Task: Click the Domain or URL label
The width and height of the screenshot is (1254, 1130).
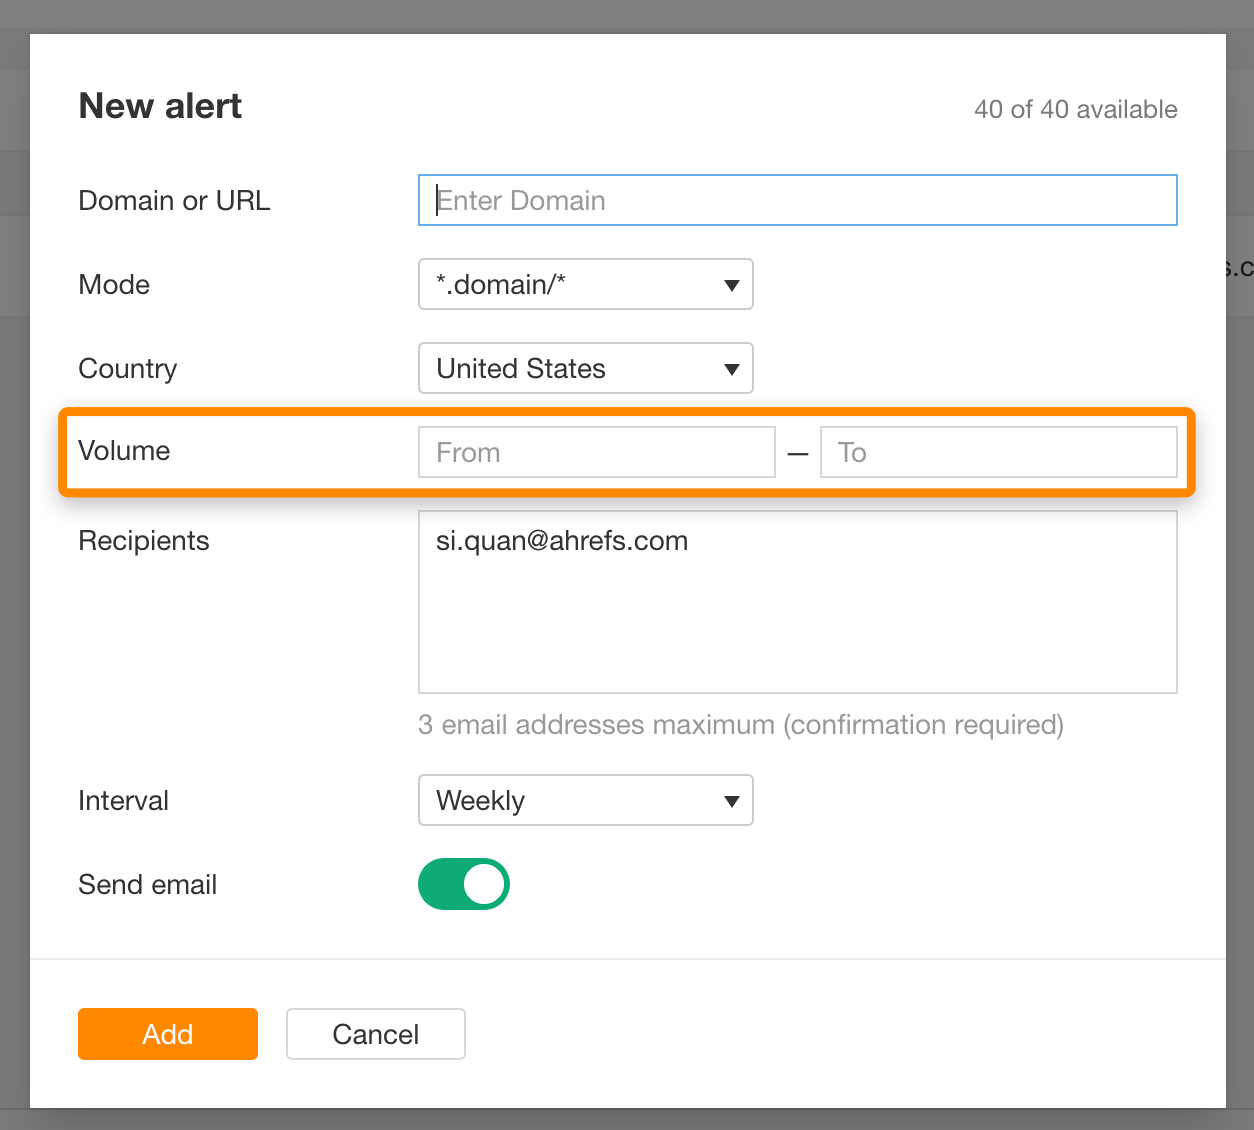Action: tap(174, 201)
